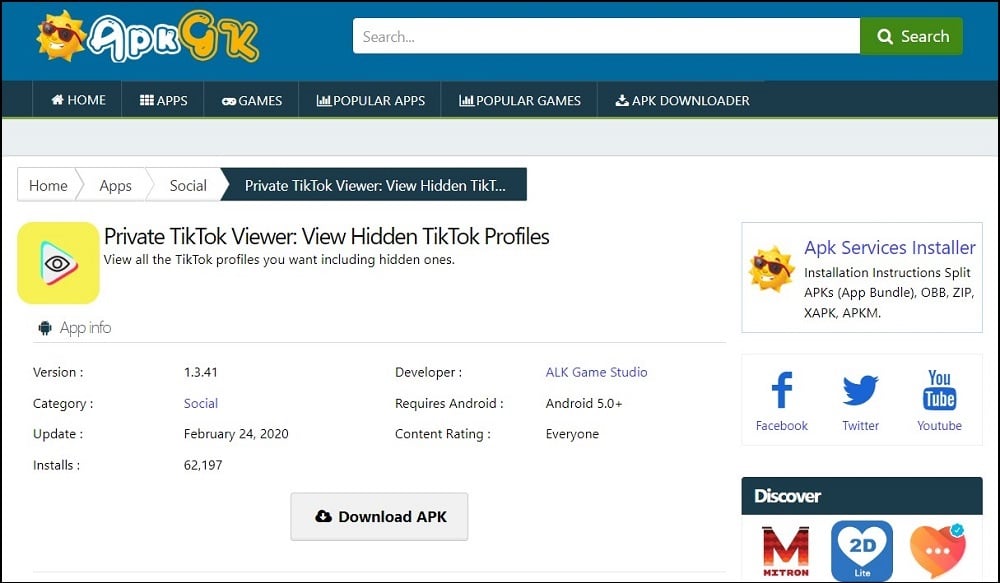Click inside the Search input field

coord(606,36)
